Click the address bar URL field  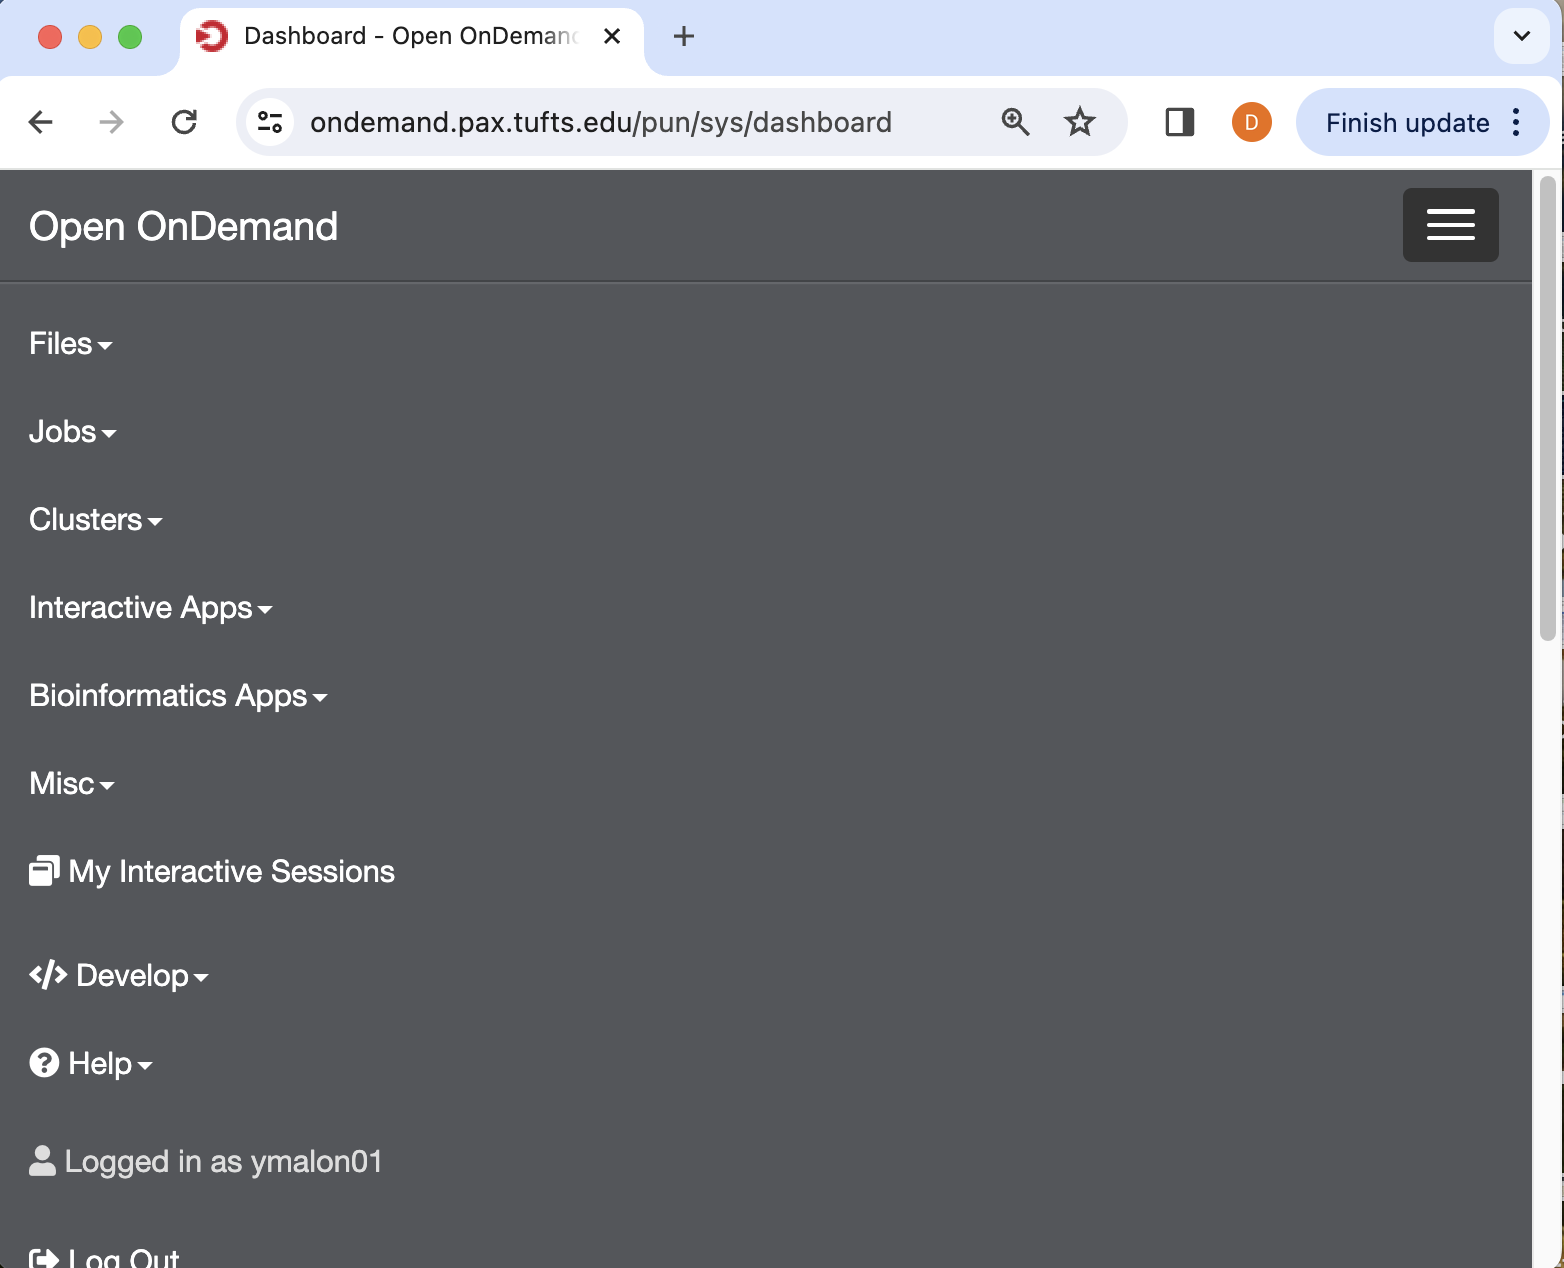click(601, 122)
